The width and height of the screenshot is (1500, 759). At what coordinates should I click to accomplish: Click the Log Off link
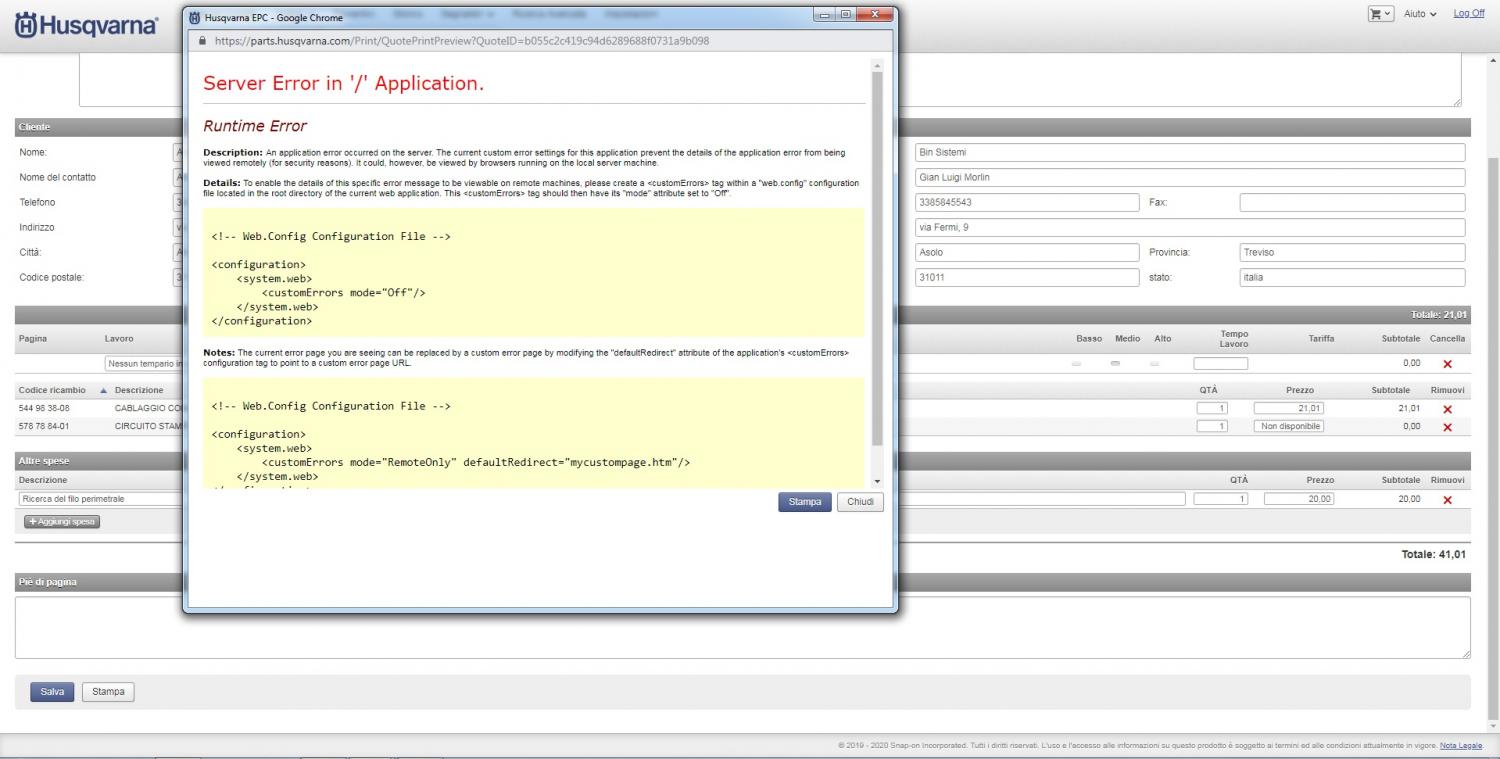tap(1468, 13)
